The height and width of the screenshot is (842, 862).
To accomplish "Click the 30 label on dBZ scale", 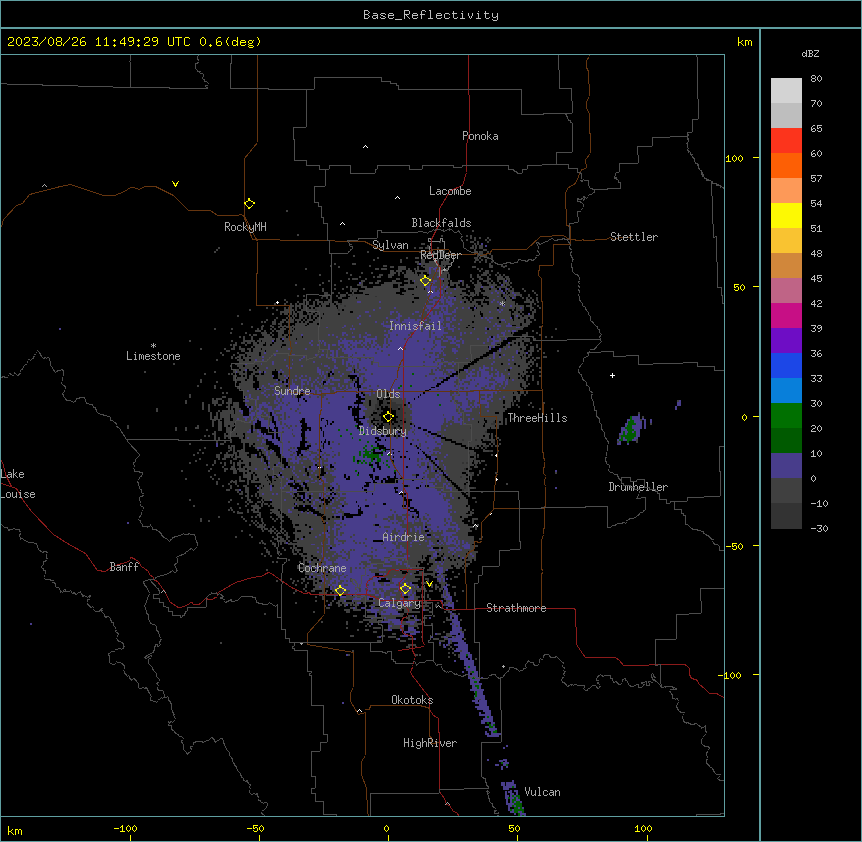I will (816, 403).
